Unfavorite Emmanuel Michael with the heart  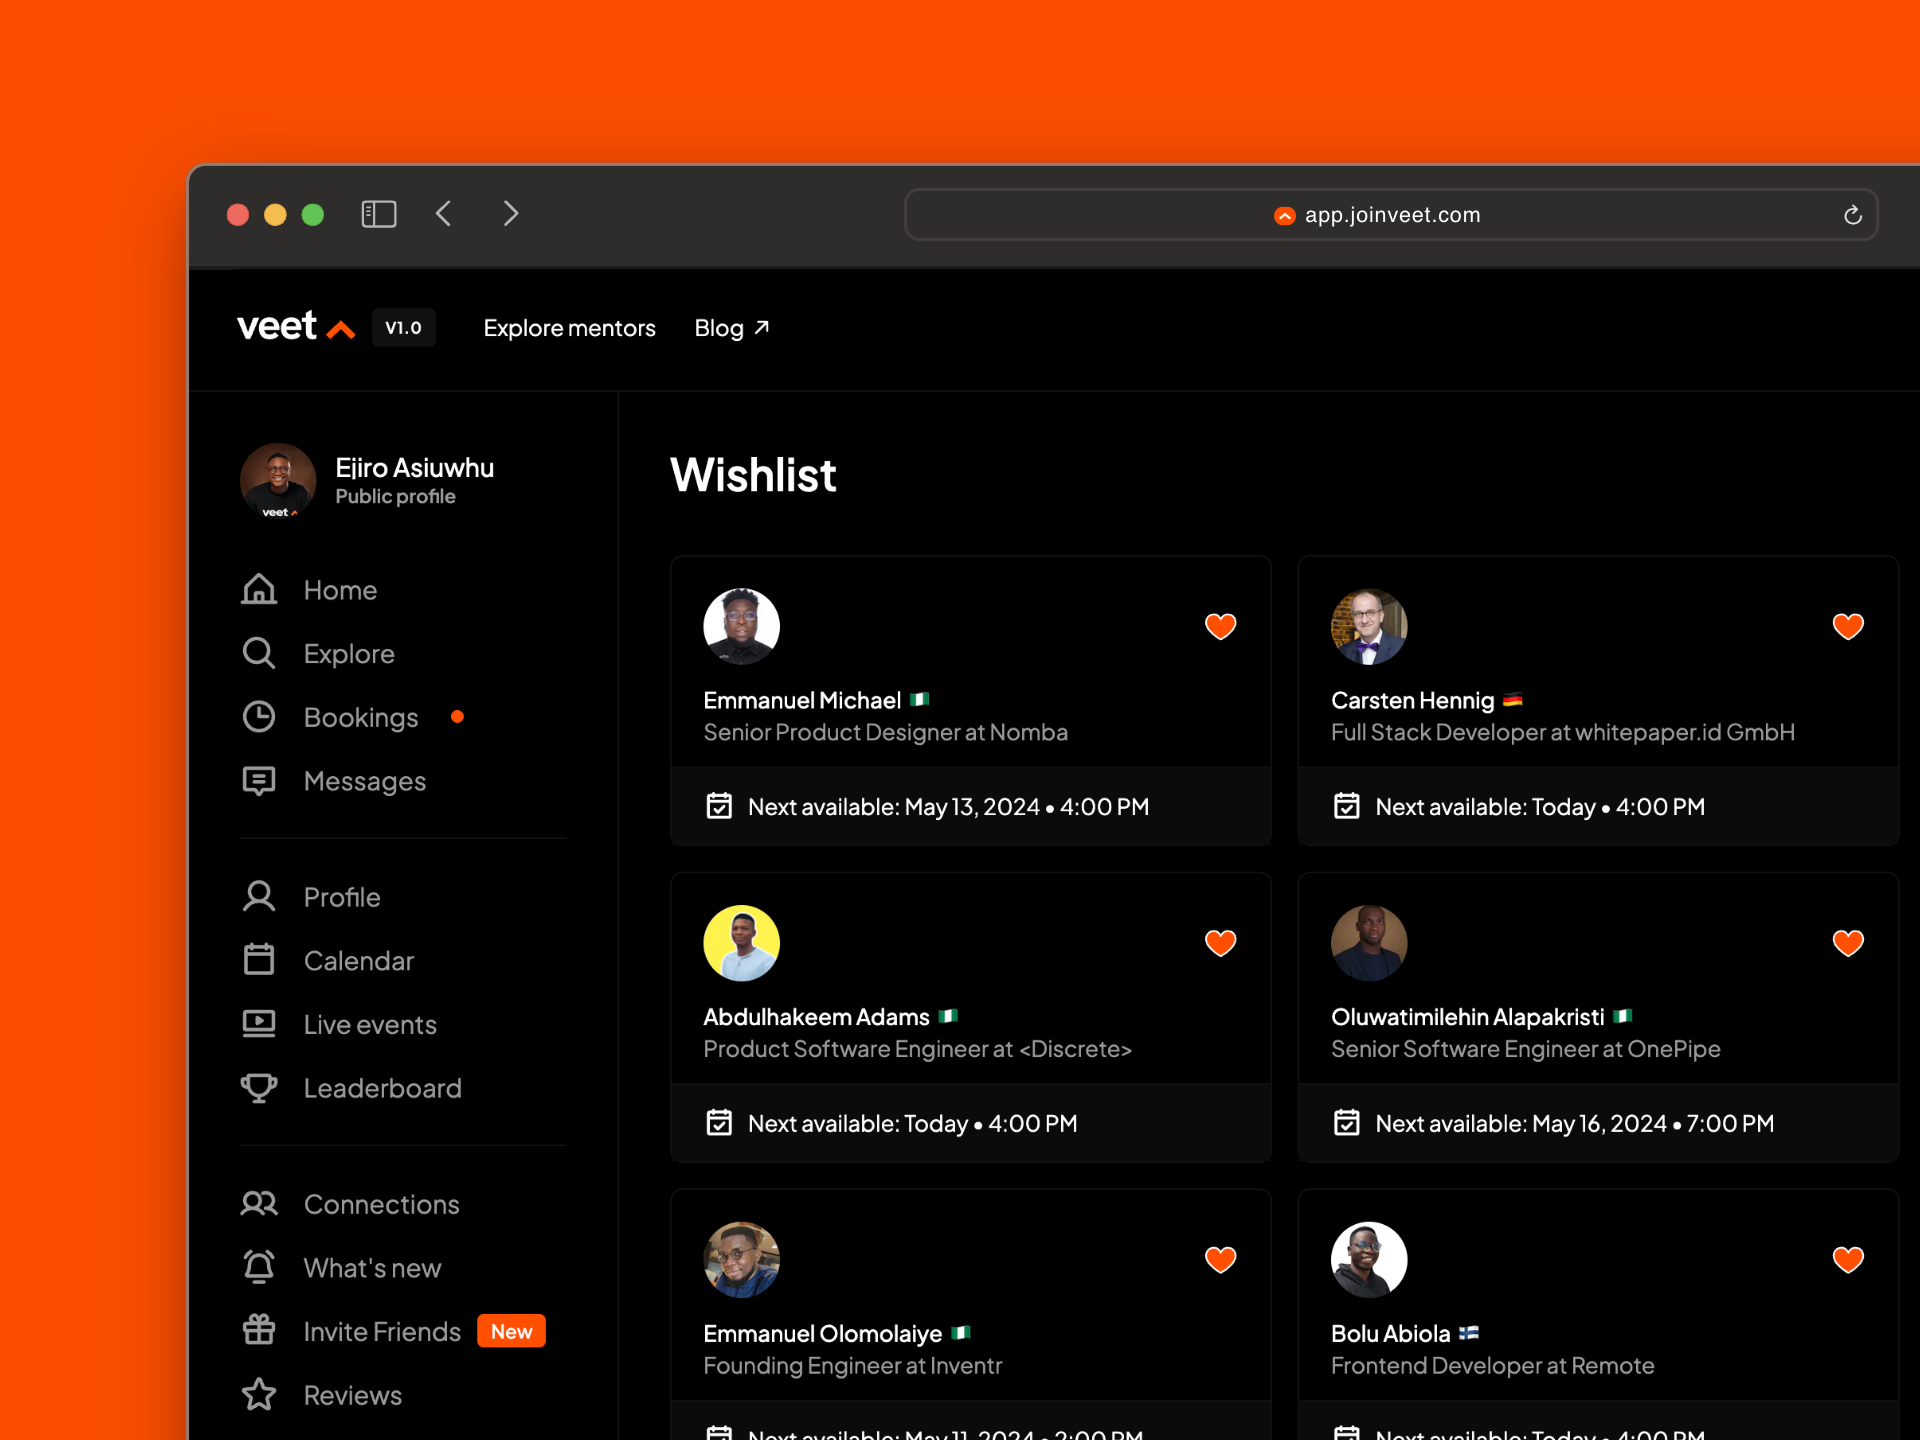(1220, 626)
